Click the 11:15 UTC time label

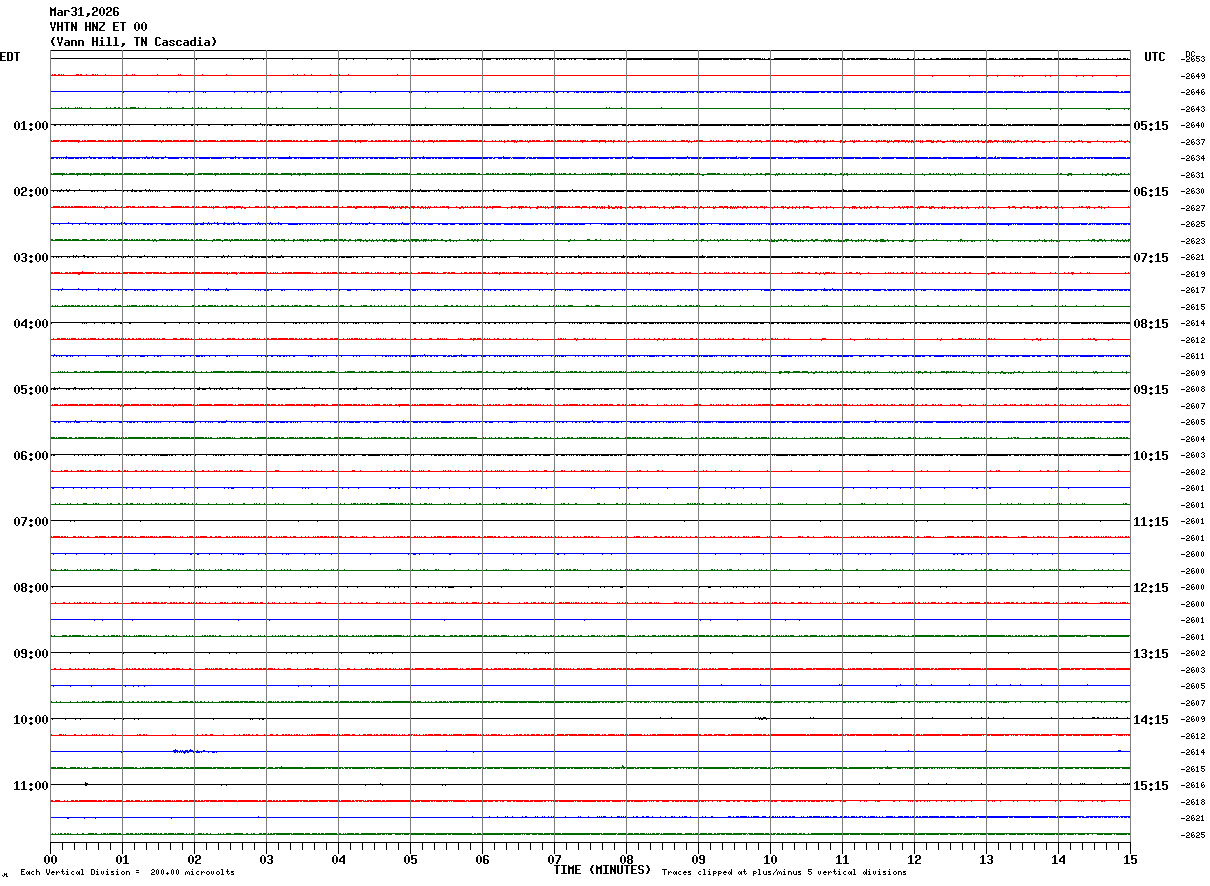[1150, 522]
